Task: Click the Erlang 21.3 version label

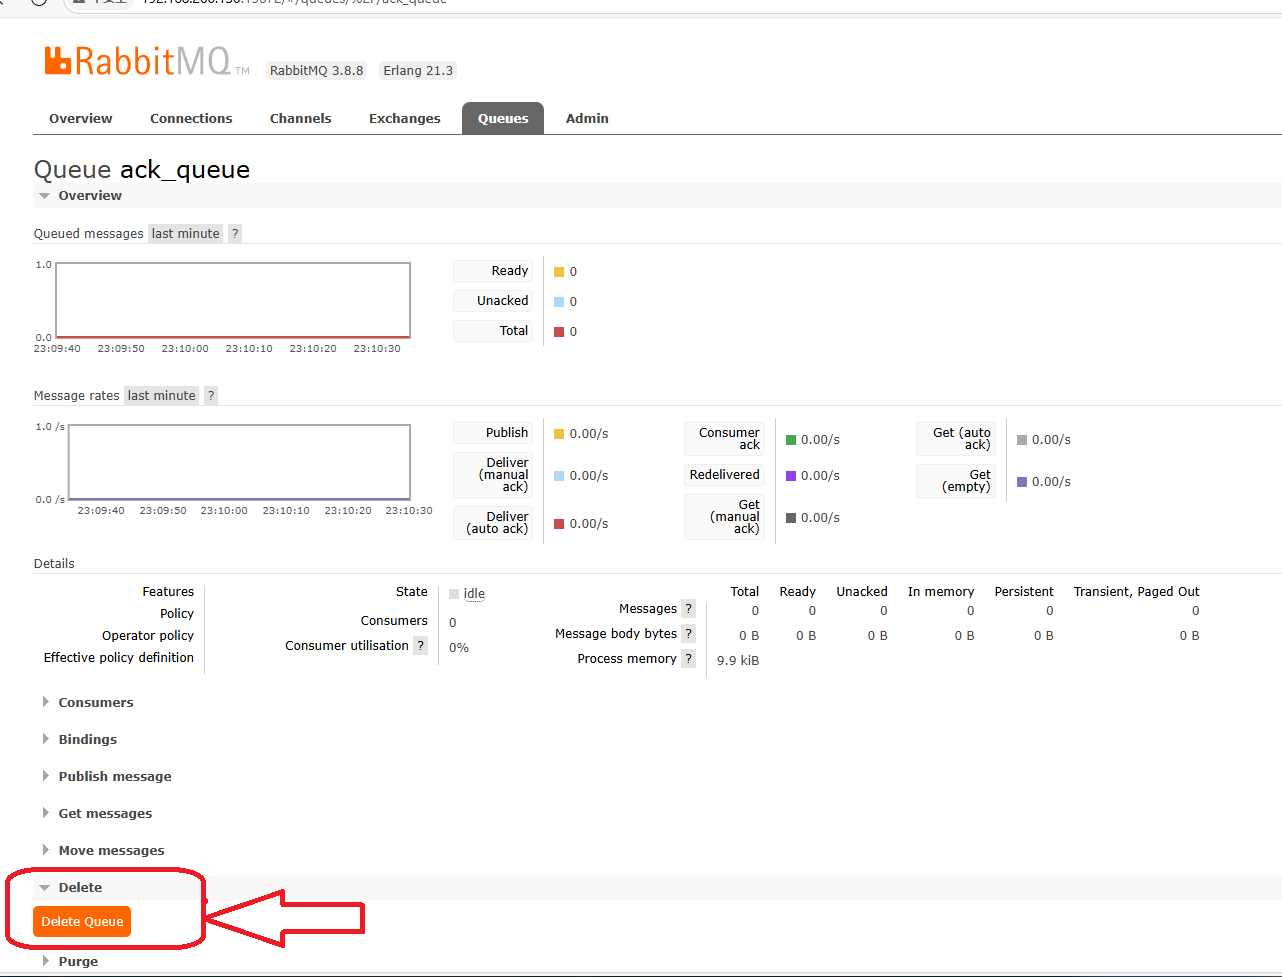Action: [x=418, y=71]
